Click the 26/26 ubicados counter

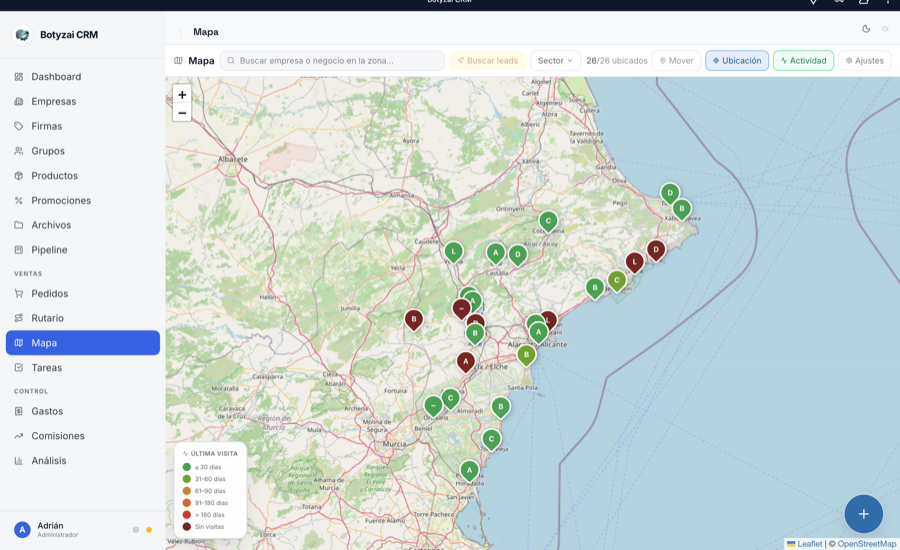tap(617, 60)
